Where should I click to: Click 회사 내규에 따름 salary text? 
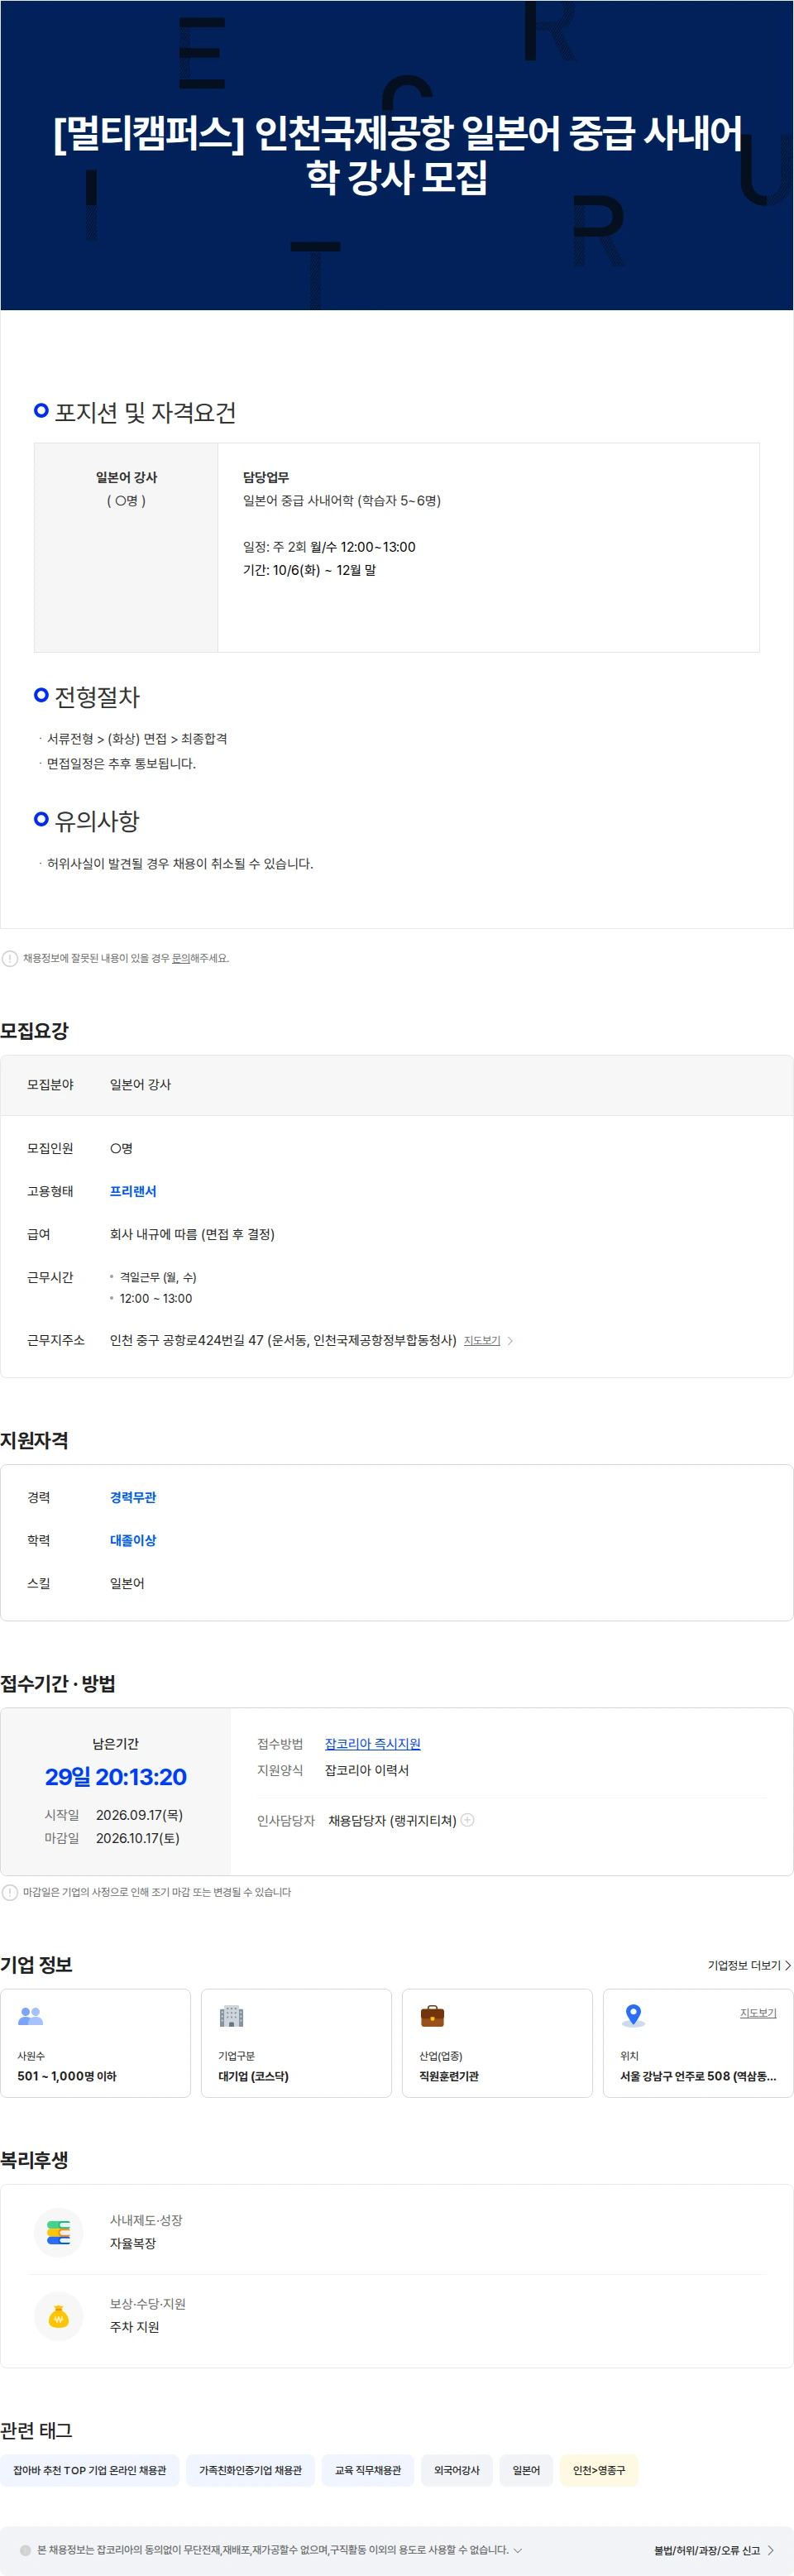coord(192,1234)
